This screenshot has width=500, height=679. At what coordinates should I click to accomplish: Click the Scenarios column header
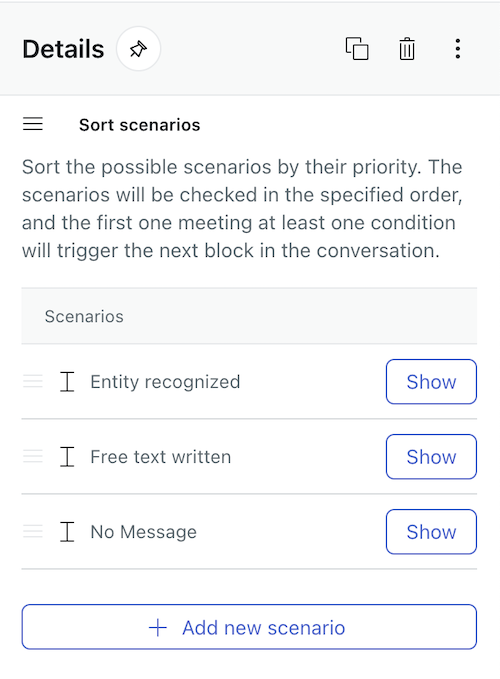(x=84, y=316)
